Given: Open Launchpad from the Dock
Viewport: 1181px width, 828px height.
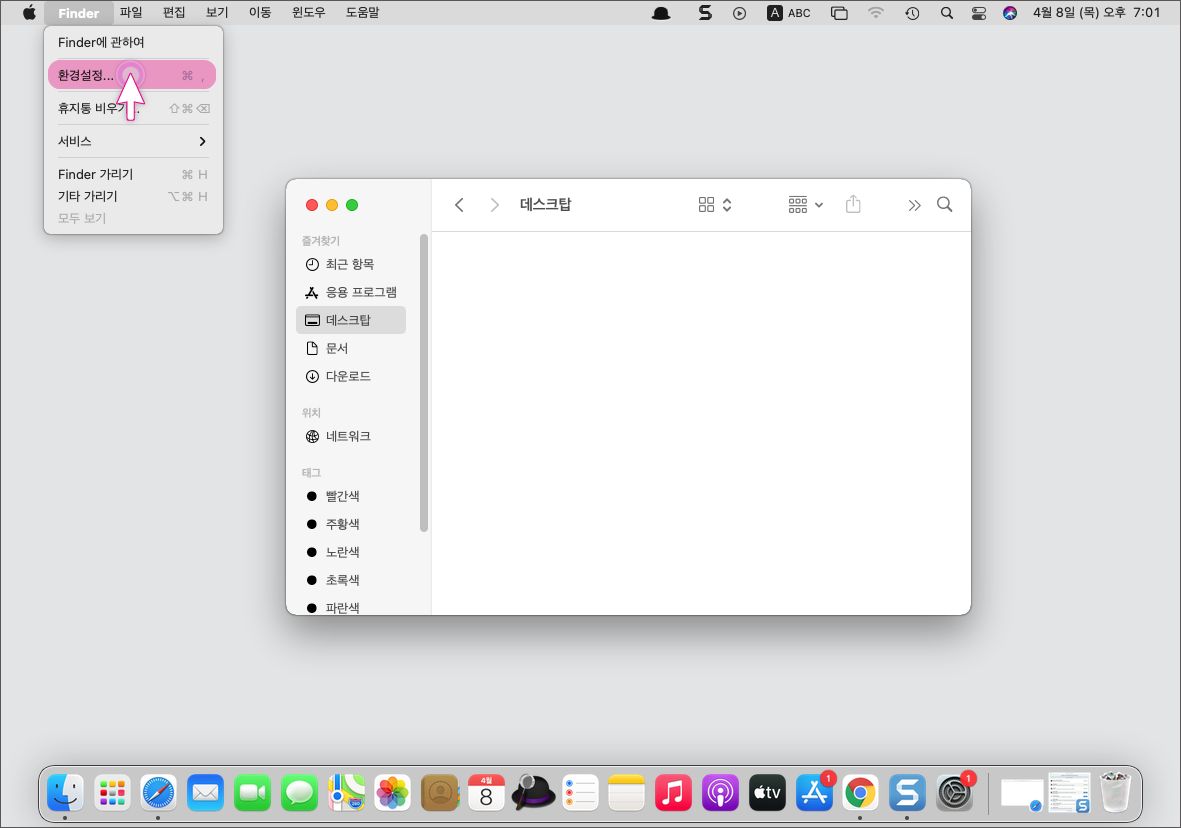Looking at the screenshot, I should (111, 792).
